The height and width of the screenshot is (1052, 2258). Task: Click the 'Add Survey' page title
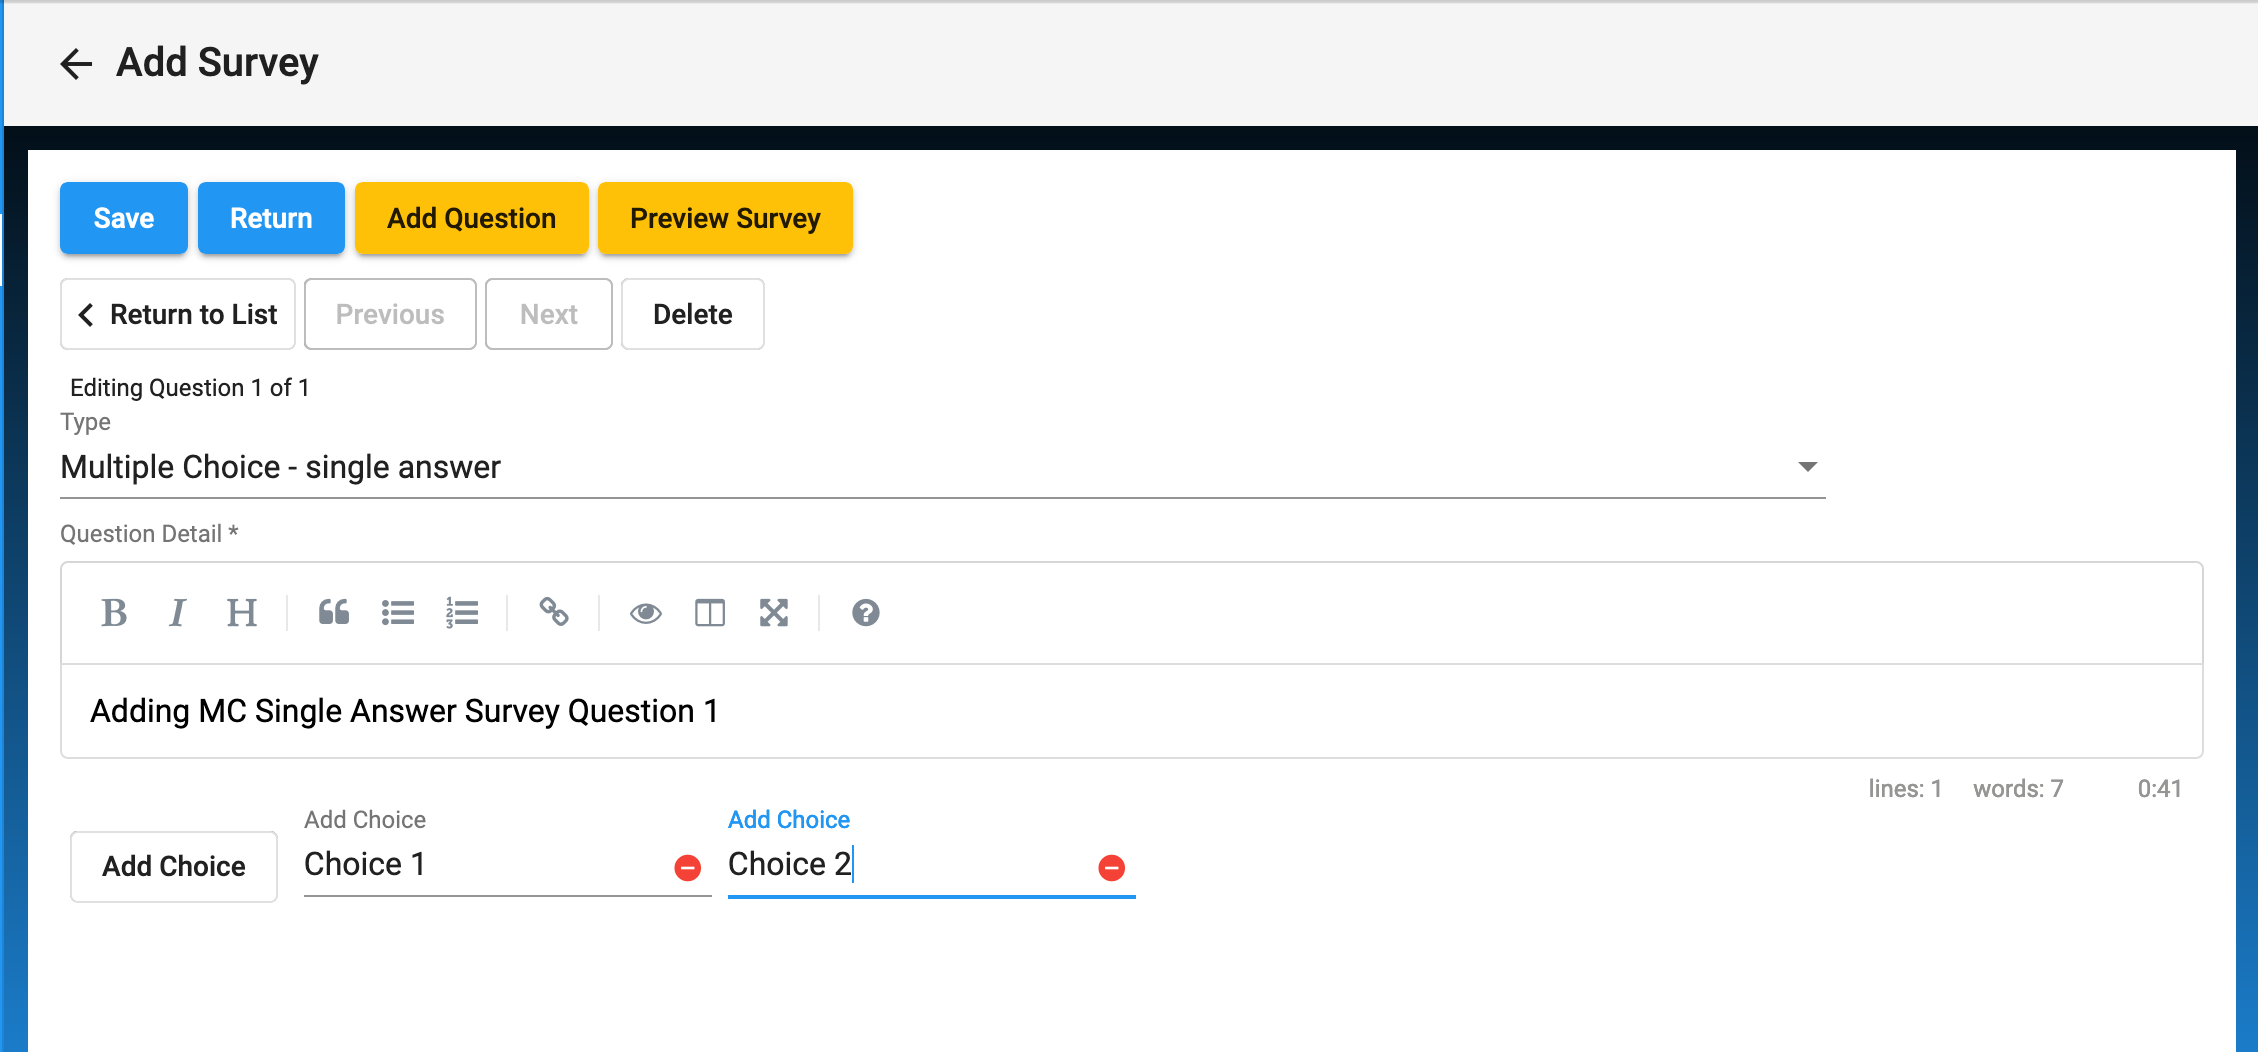point(217,63)
